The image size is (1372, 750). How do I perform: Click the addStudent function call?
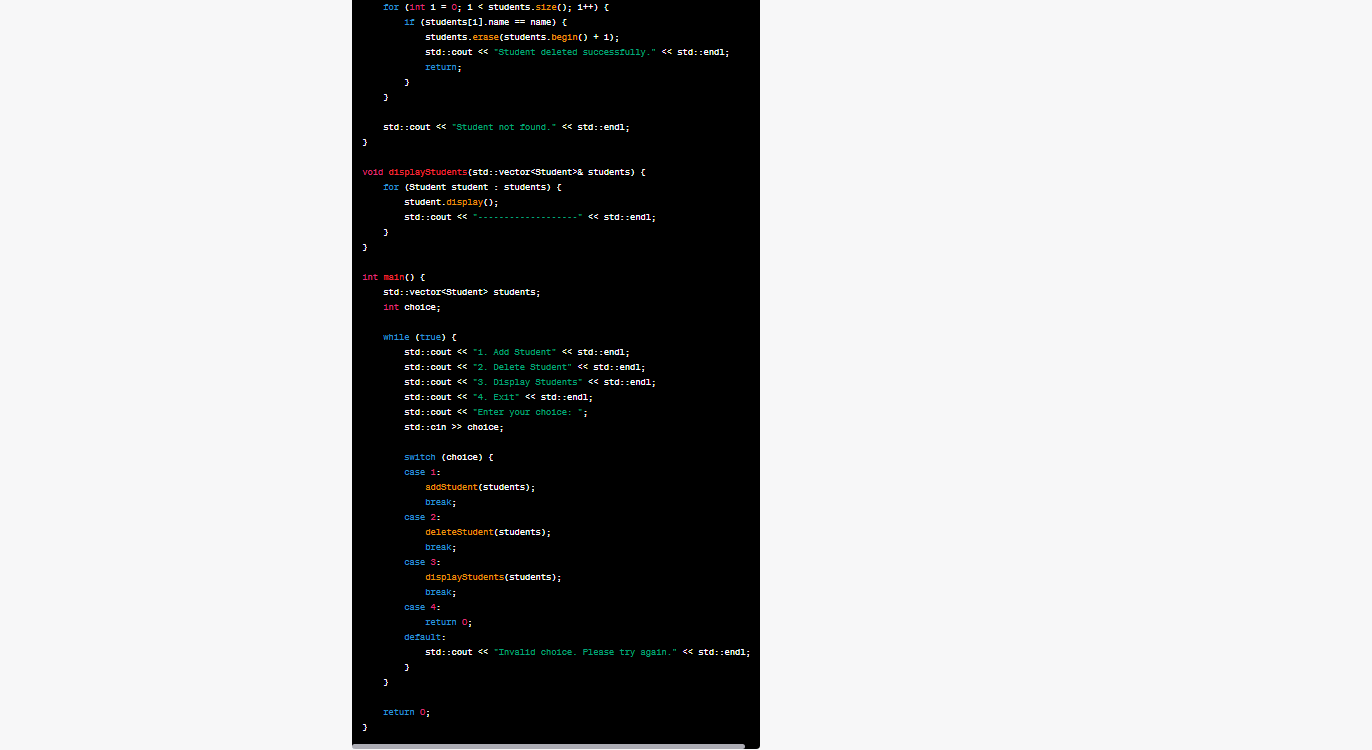click(451, 487)
